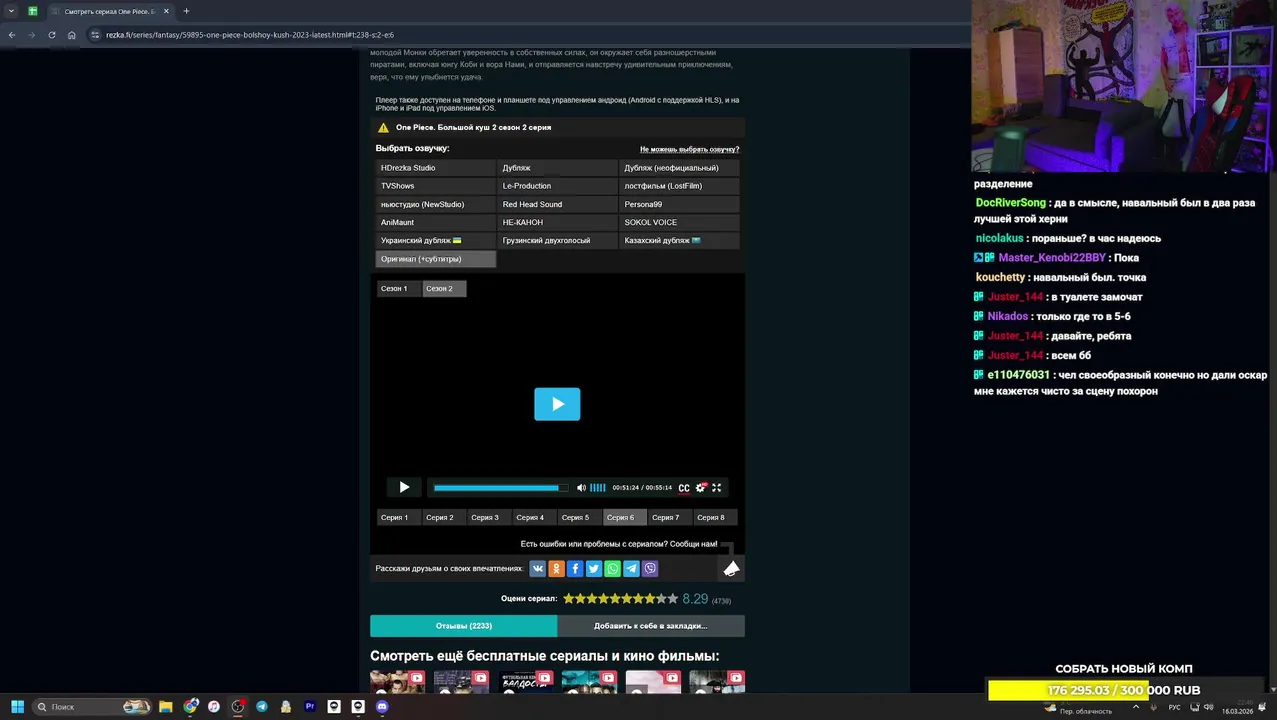Screen dimensions: 1277x720
Task: Choose Red Head Sound voiceover
Action: click(557, 204)
